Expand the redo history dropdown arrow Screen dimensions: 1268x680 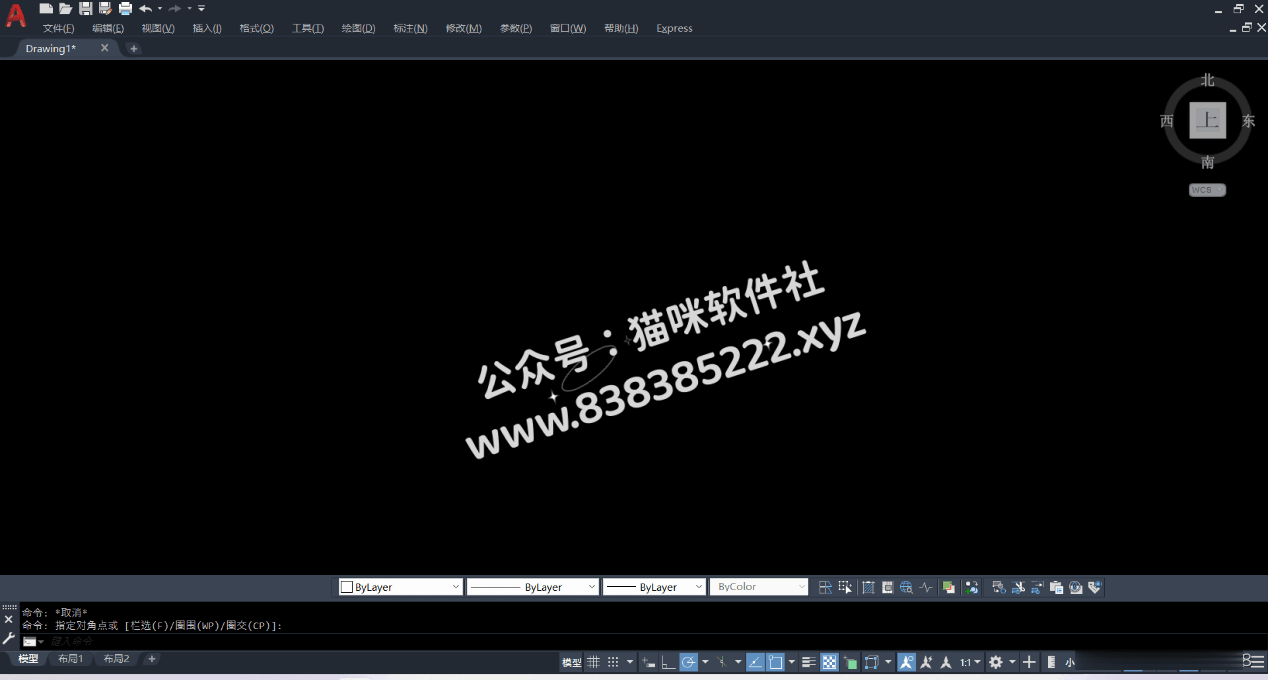point(189,8)
